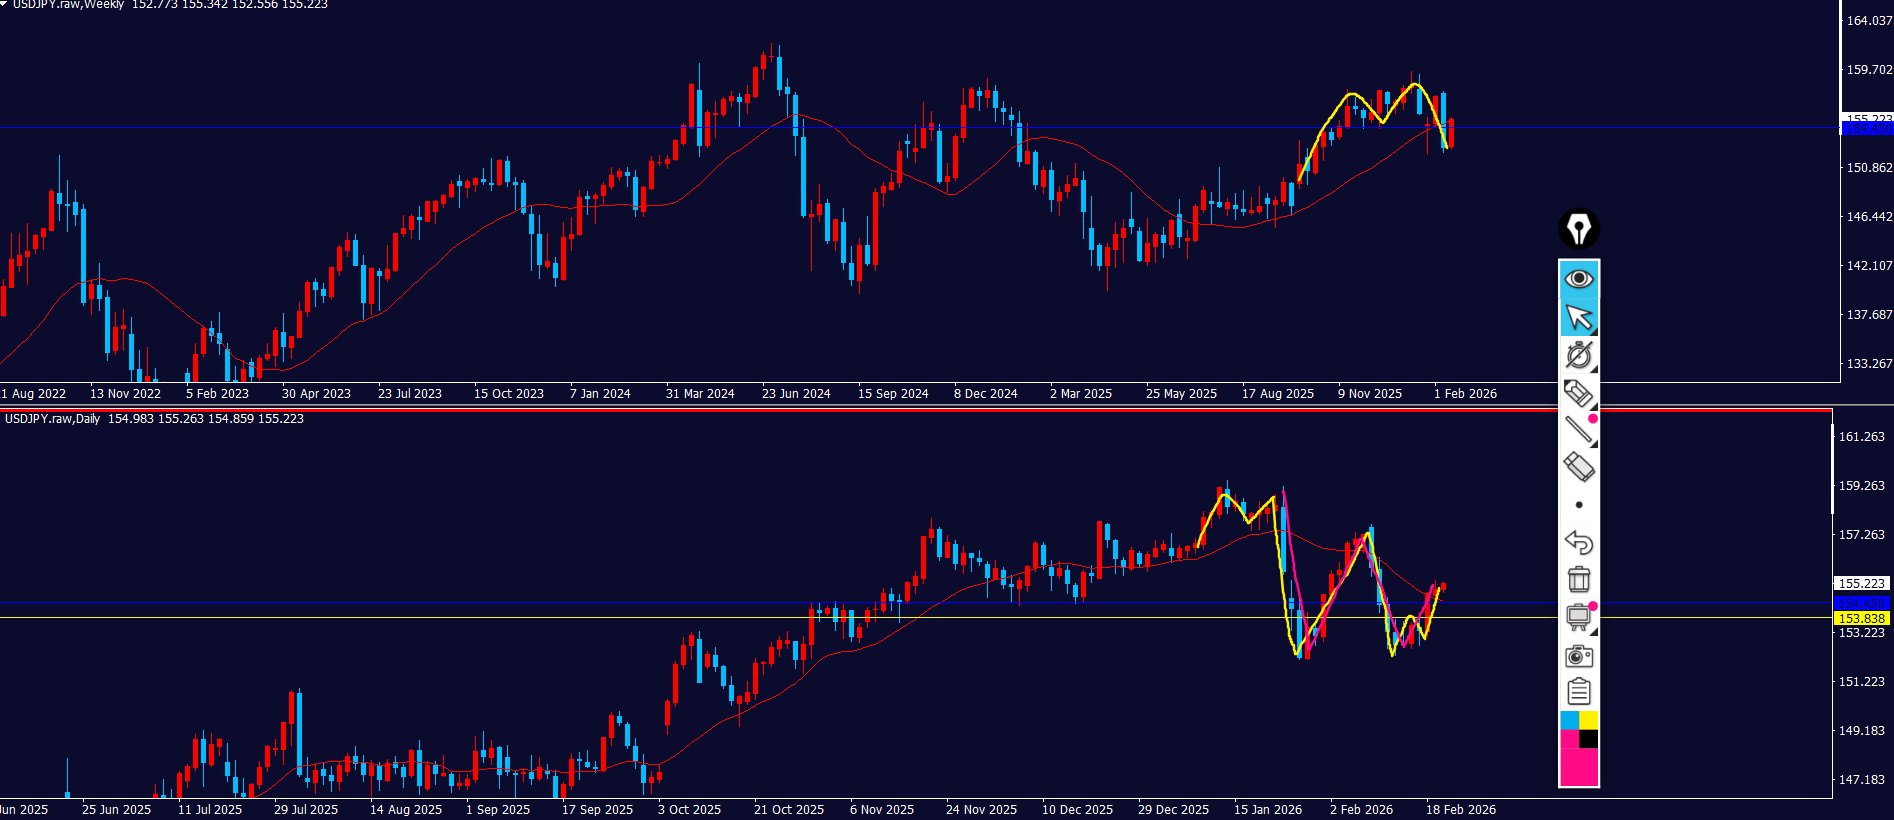Click the 155.223 price label on daily chart

(1861, 583)
